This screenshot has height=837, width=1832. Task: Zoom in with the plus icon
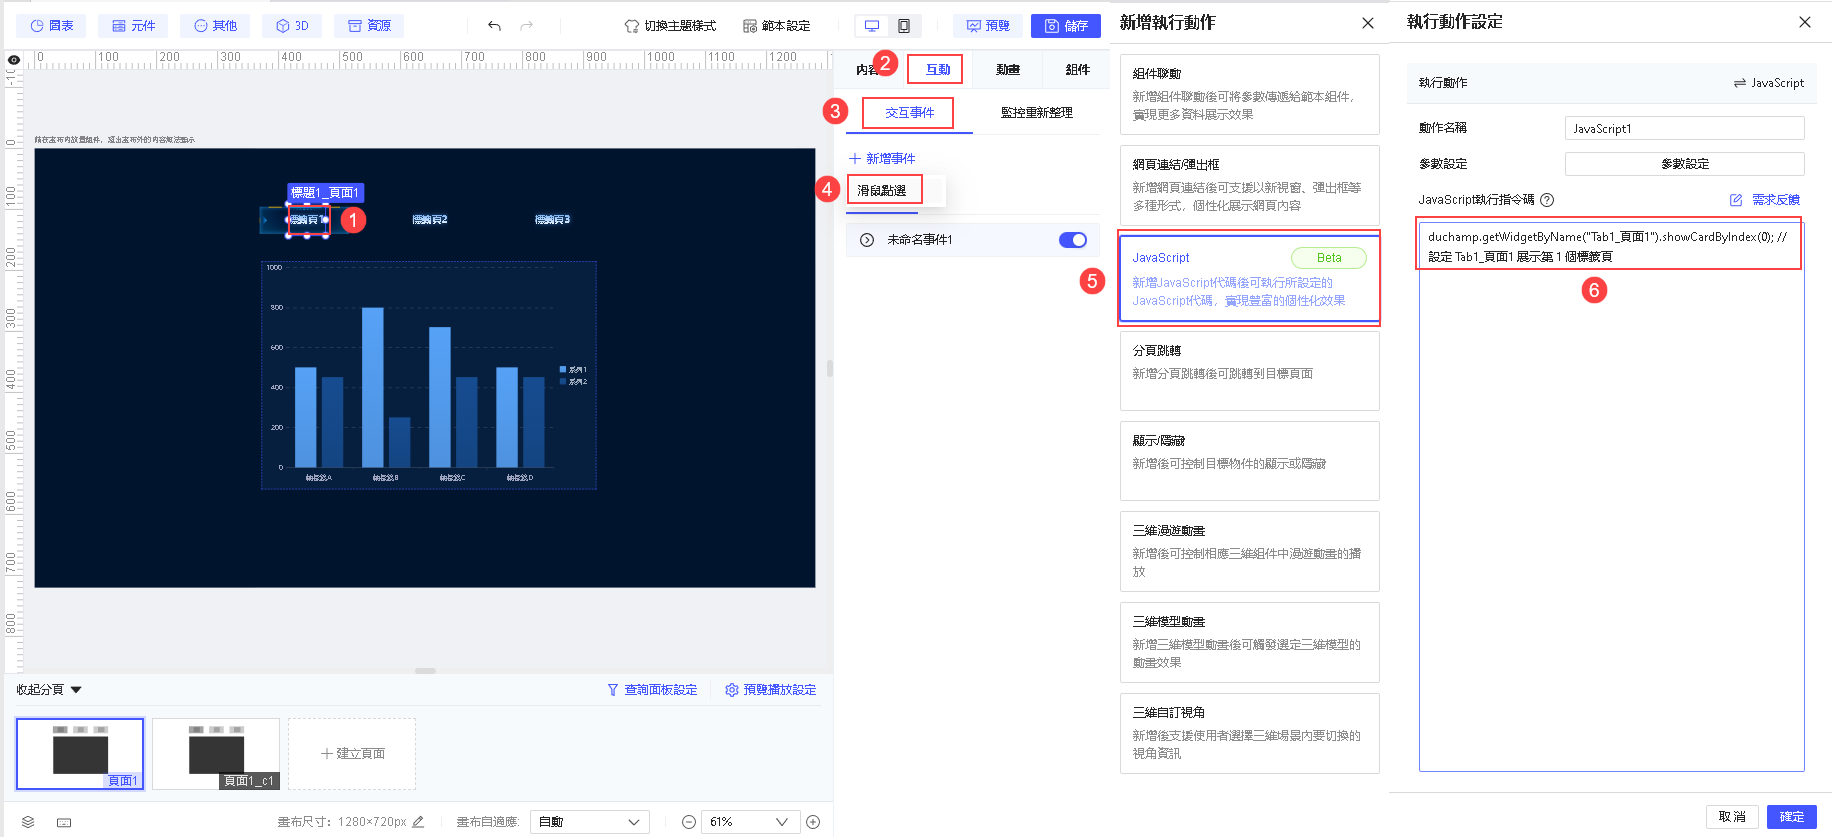(x=813, y=822)
